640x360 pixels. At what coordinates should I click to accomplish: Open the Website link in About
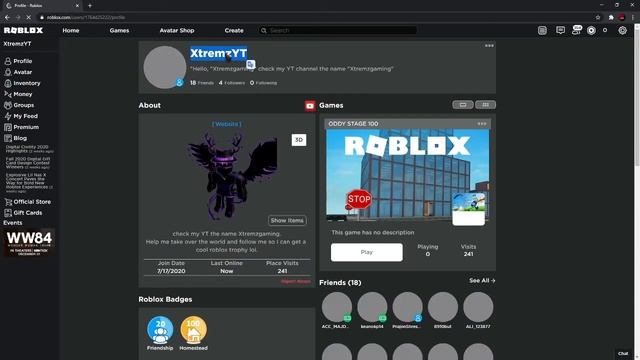click(227, 124)
